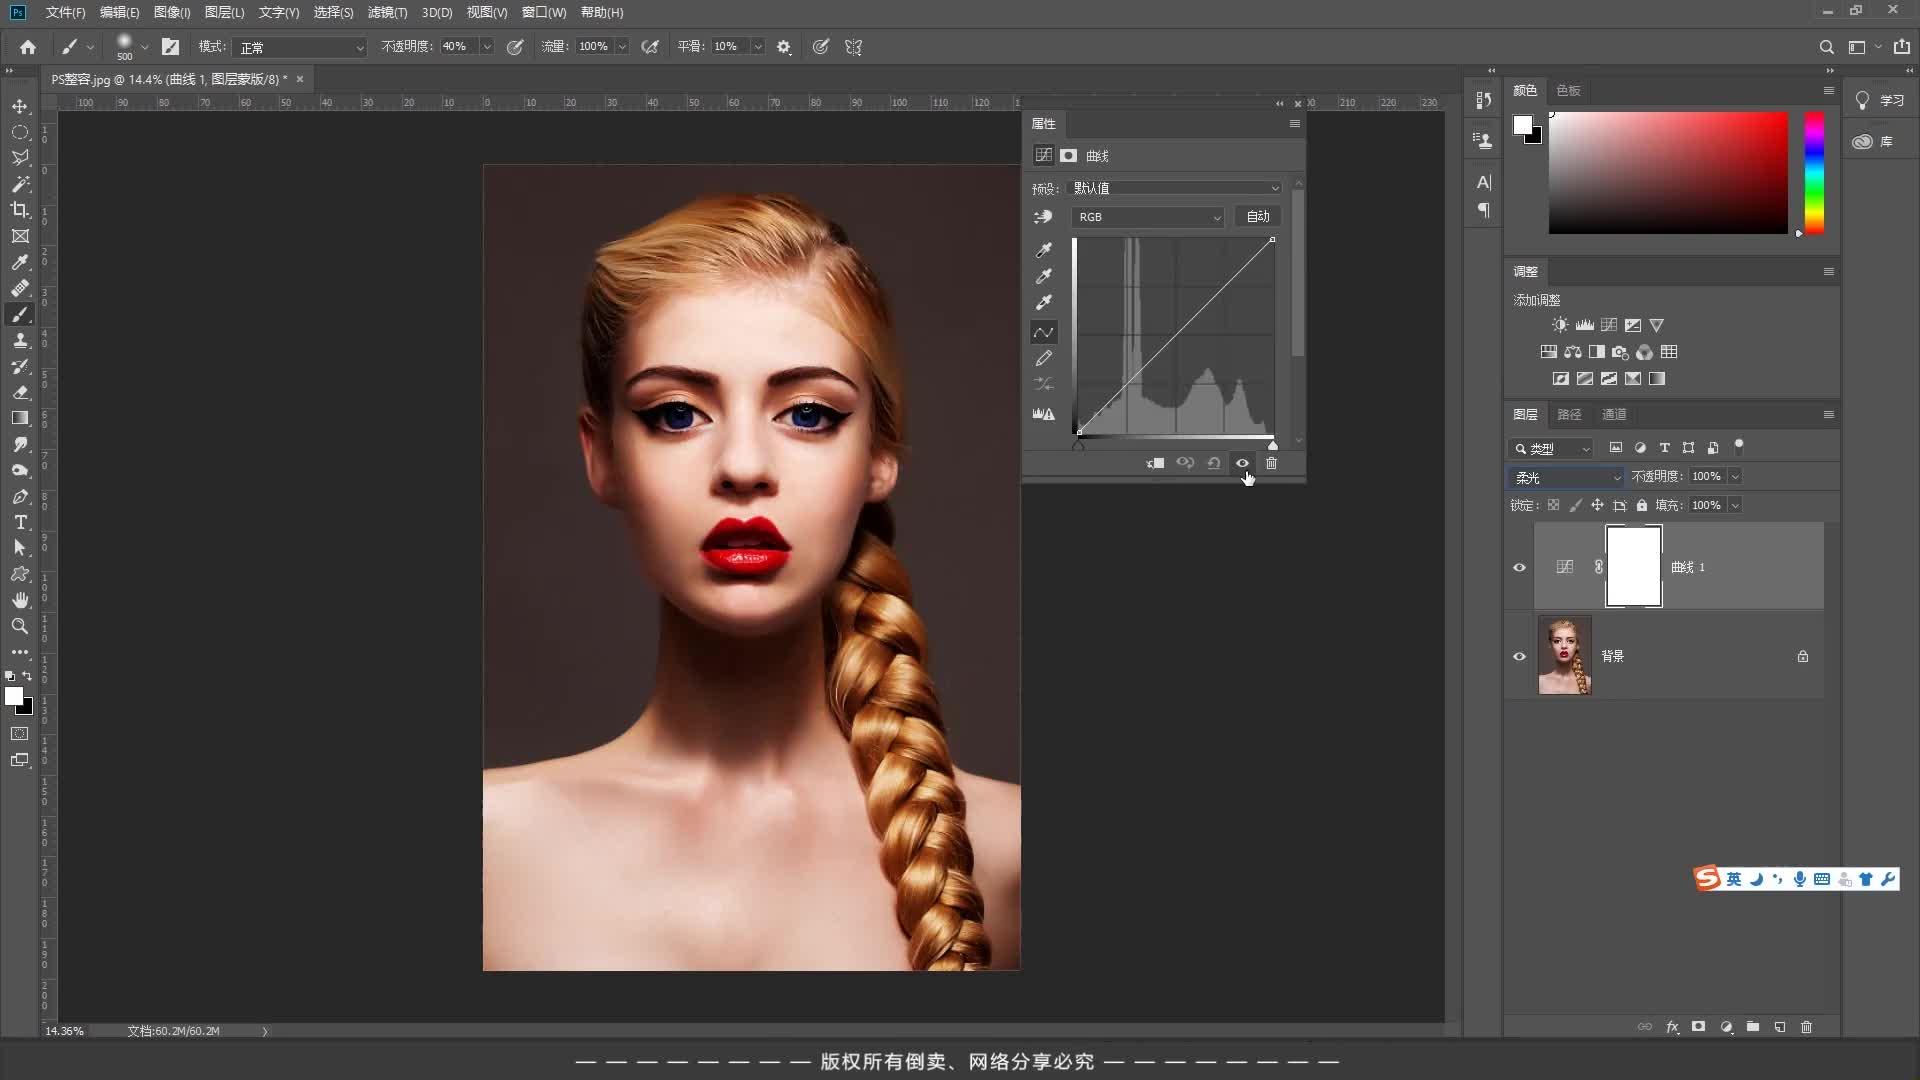Viewport: 1920px width, 1080px height.
Task: Open the 不透明度 40% brush dropdown
Action: (487, 47)
